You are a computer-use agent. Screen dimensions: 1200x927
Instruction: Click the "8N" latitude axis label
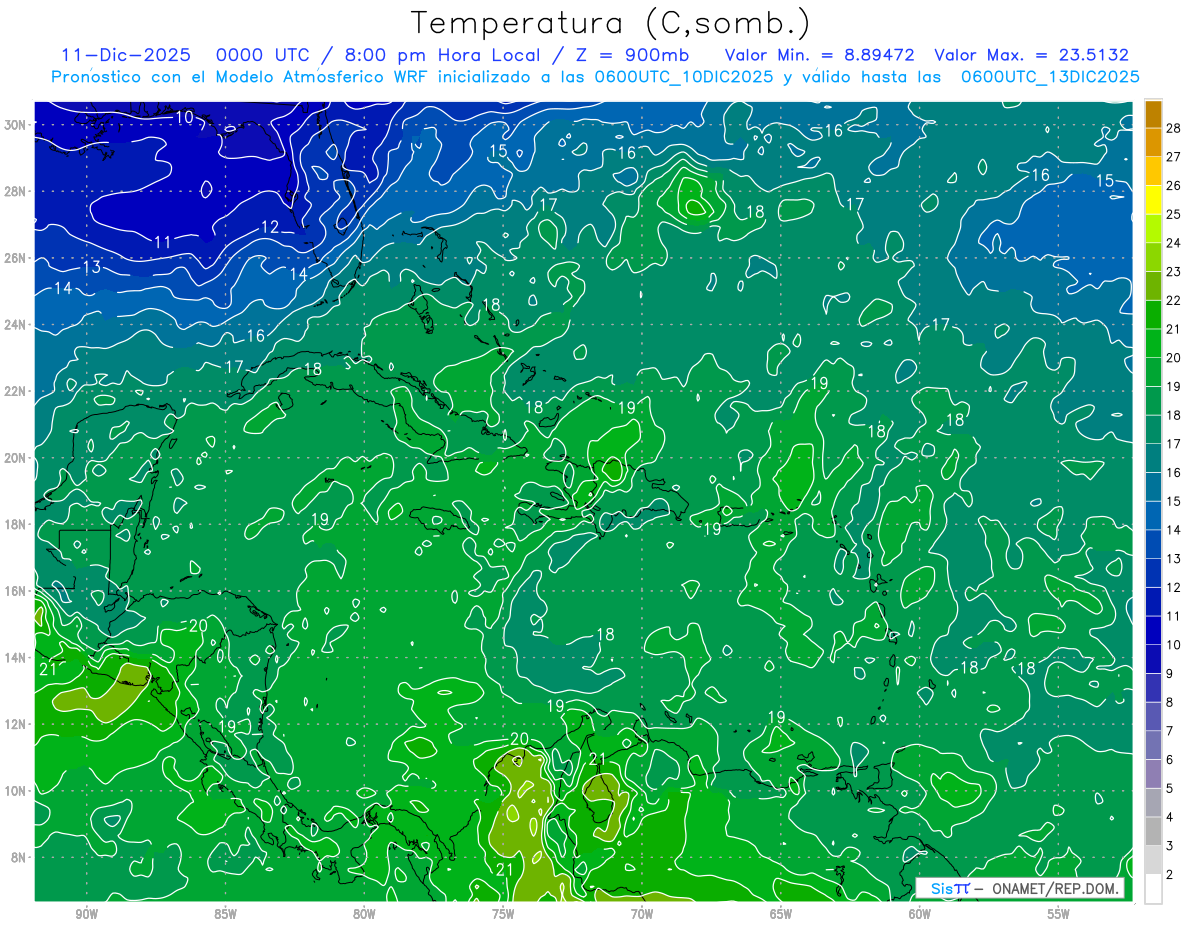19,857
